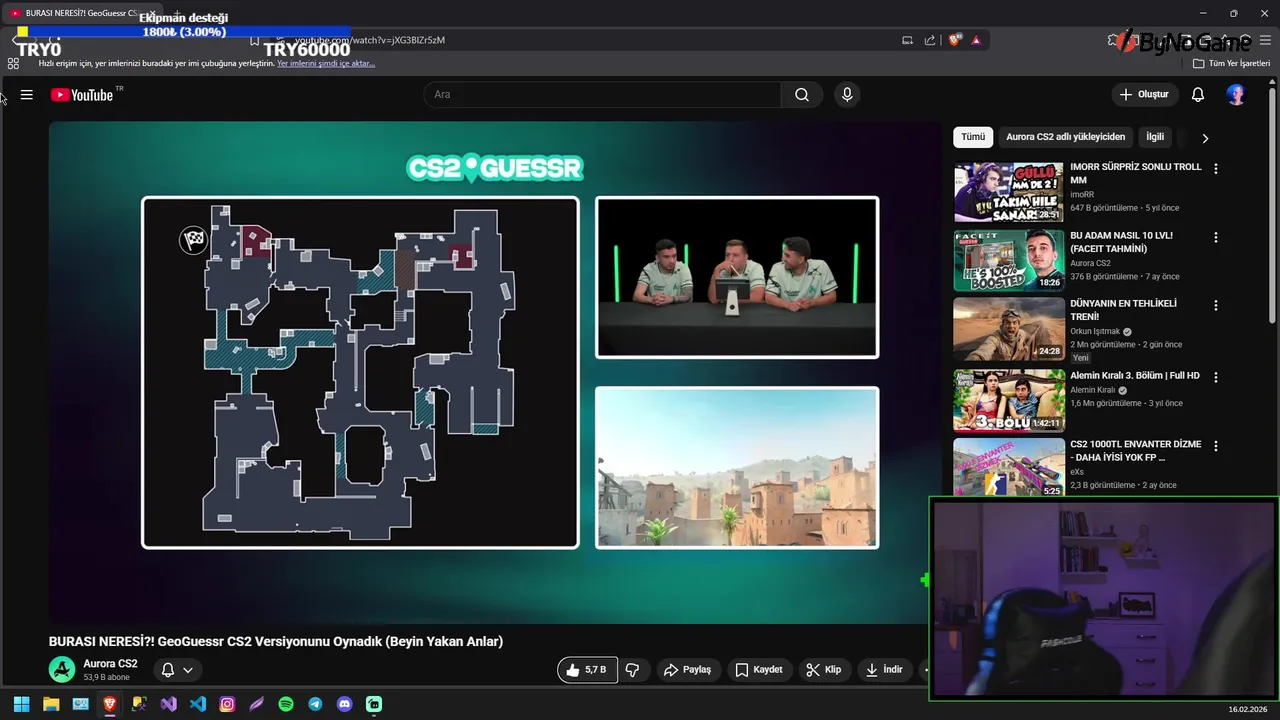Open Visual Studio Code from the taskbar

(198, 704)
